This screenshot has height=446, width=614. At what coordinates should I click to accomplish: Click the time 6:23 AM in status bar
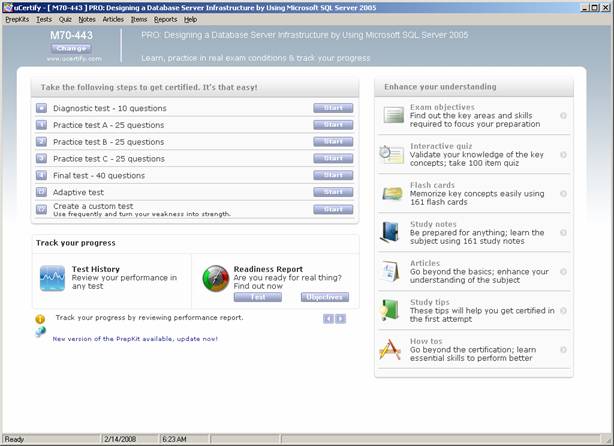174,439
